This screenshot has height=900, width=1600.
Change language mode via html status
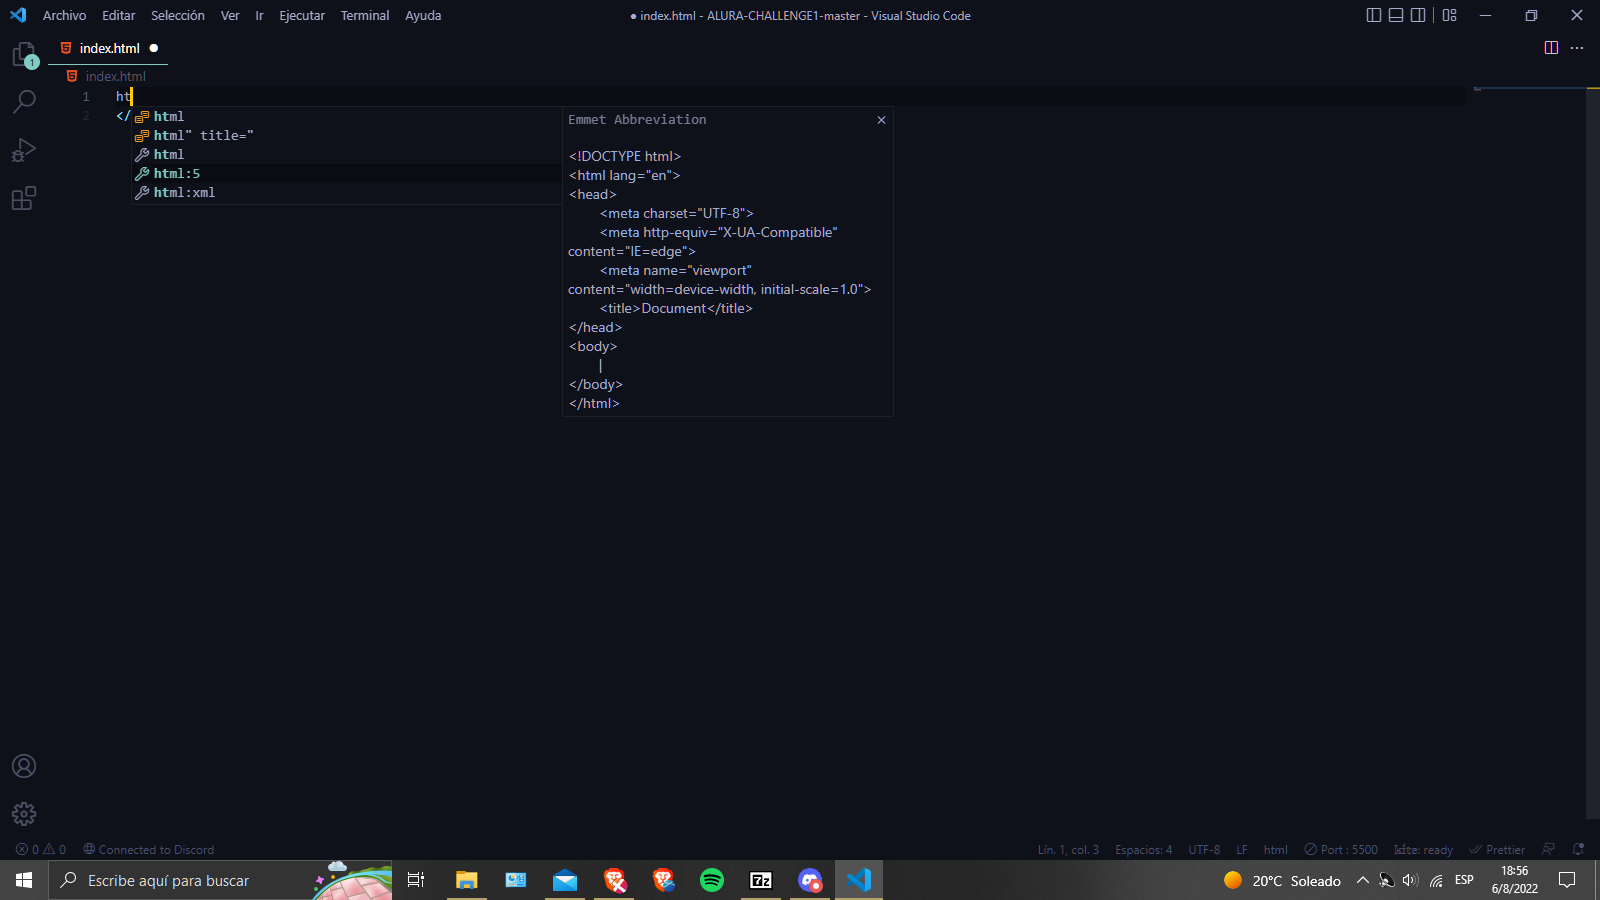tap(1275, 850)
